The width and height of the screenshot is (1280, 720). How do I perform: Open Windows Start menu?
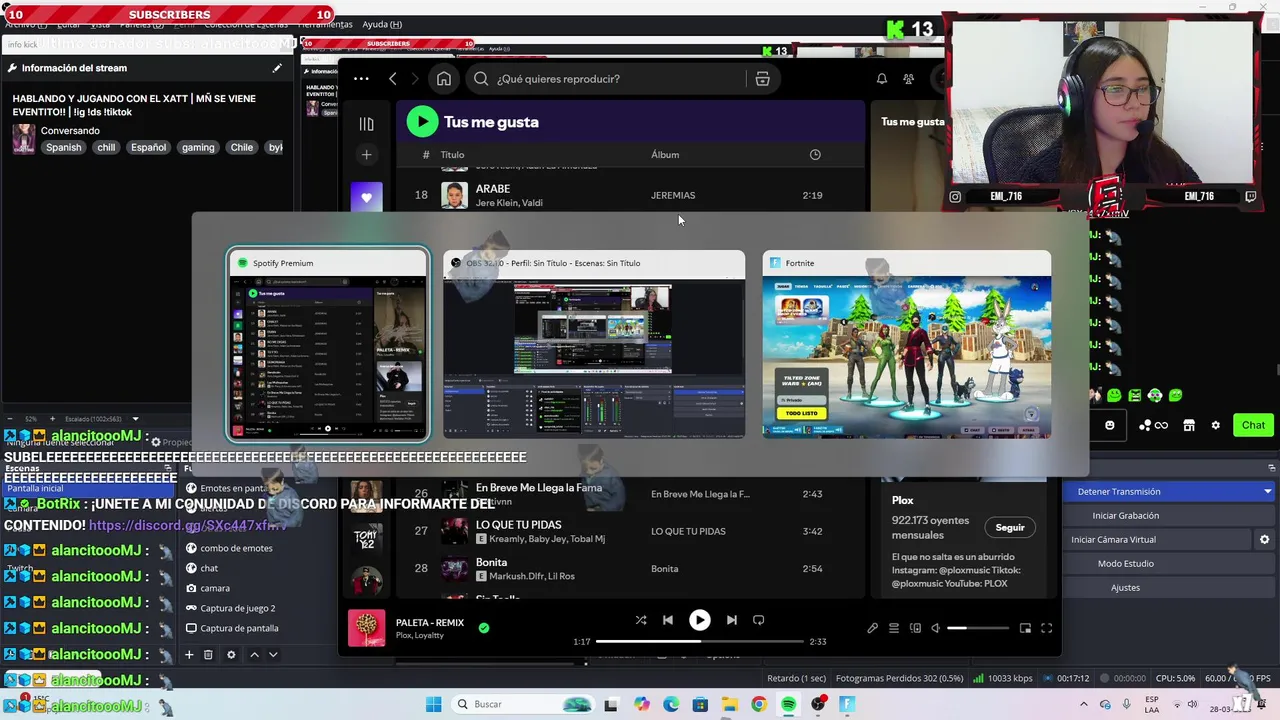pyautogui.click(x=433, y=704)
